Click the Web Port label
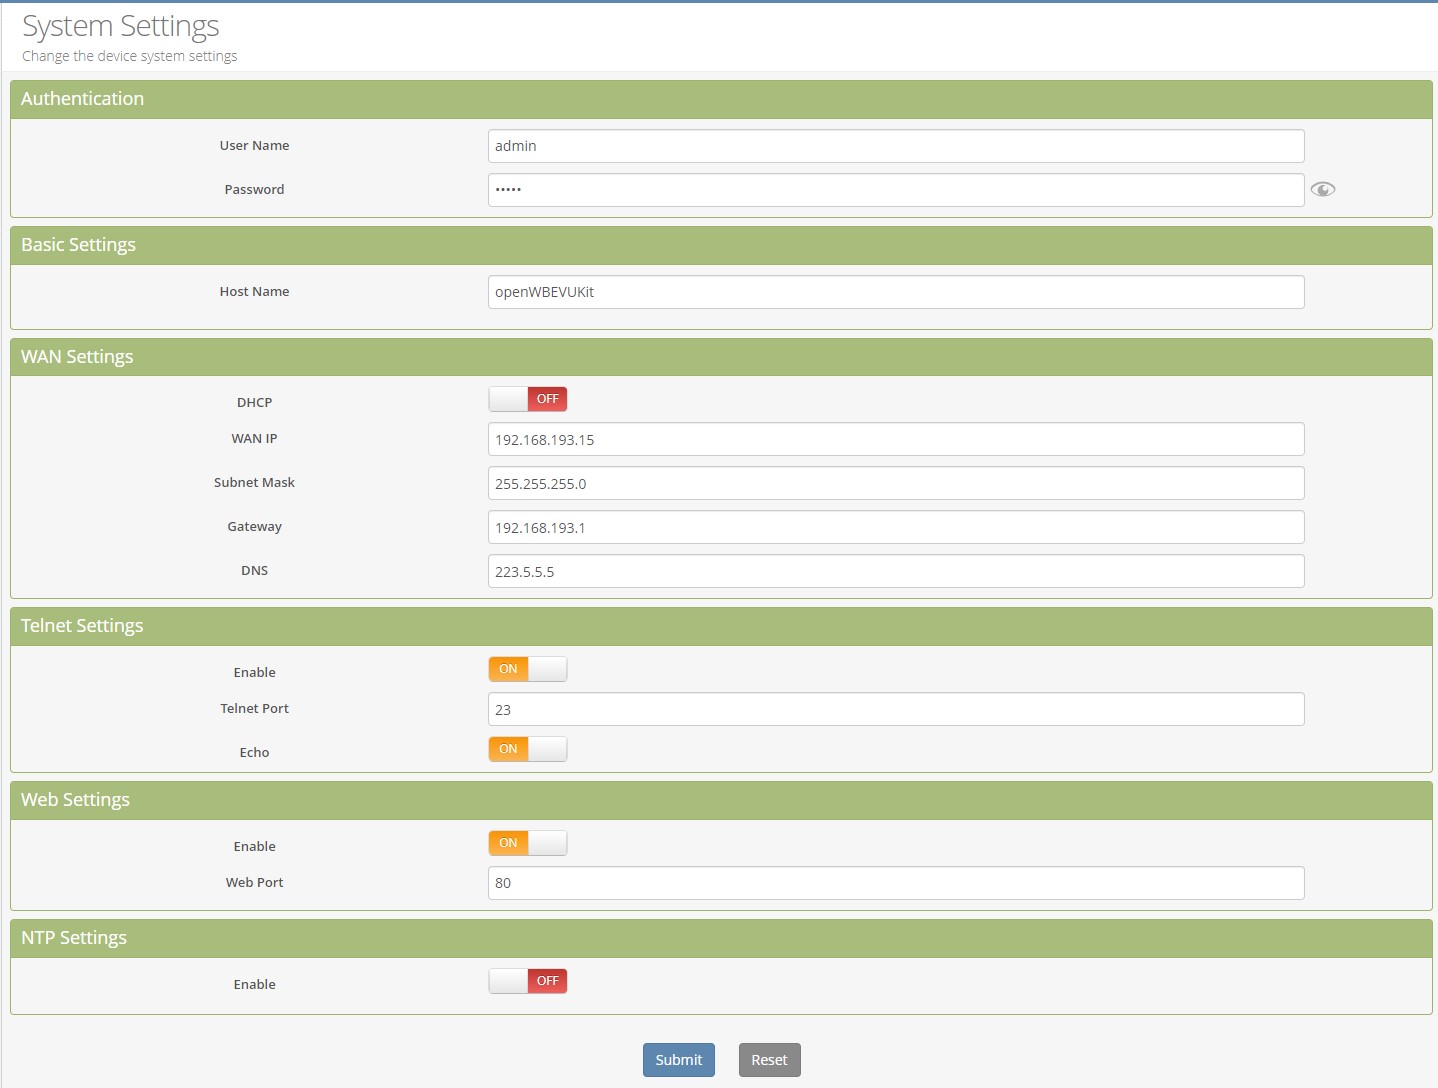The height and width of the screenshot is (1088, 1438). (254, 883)
